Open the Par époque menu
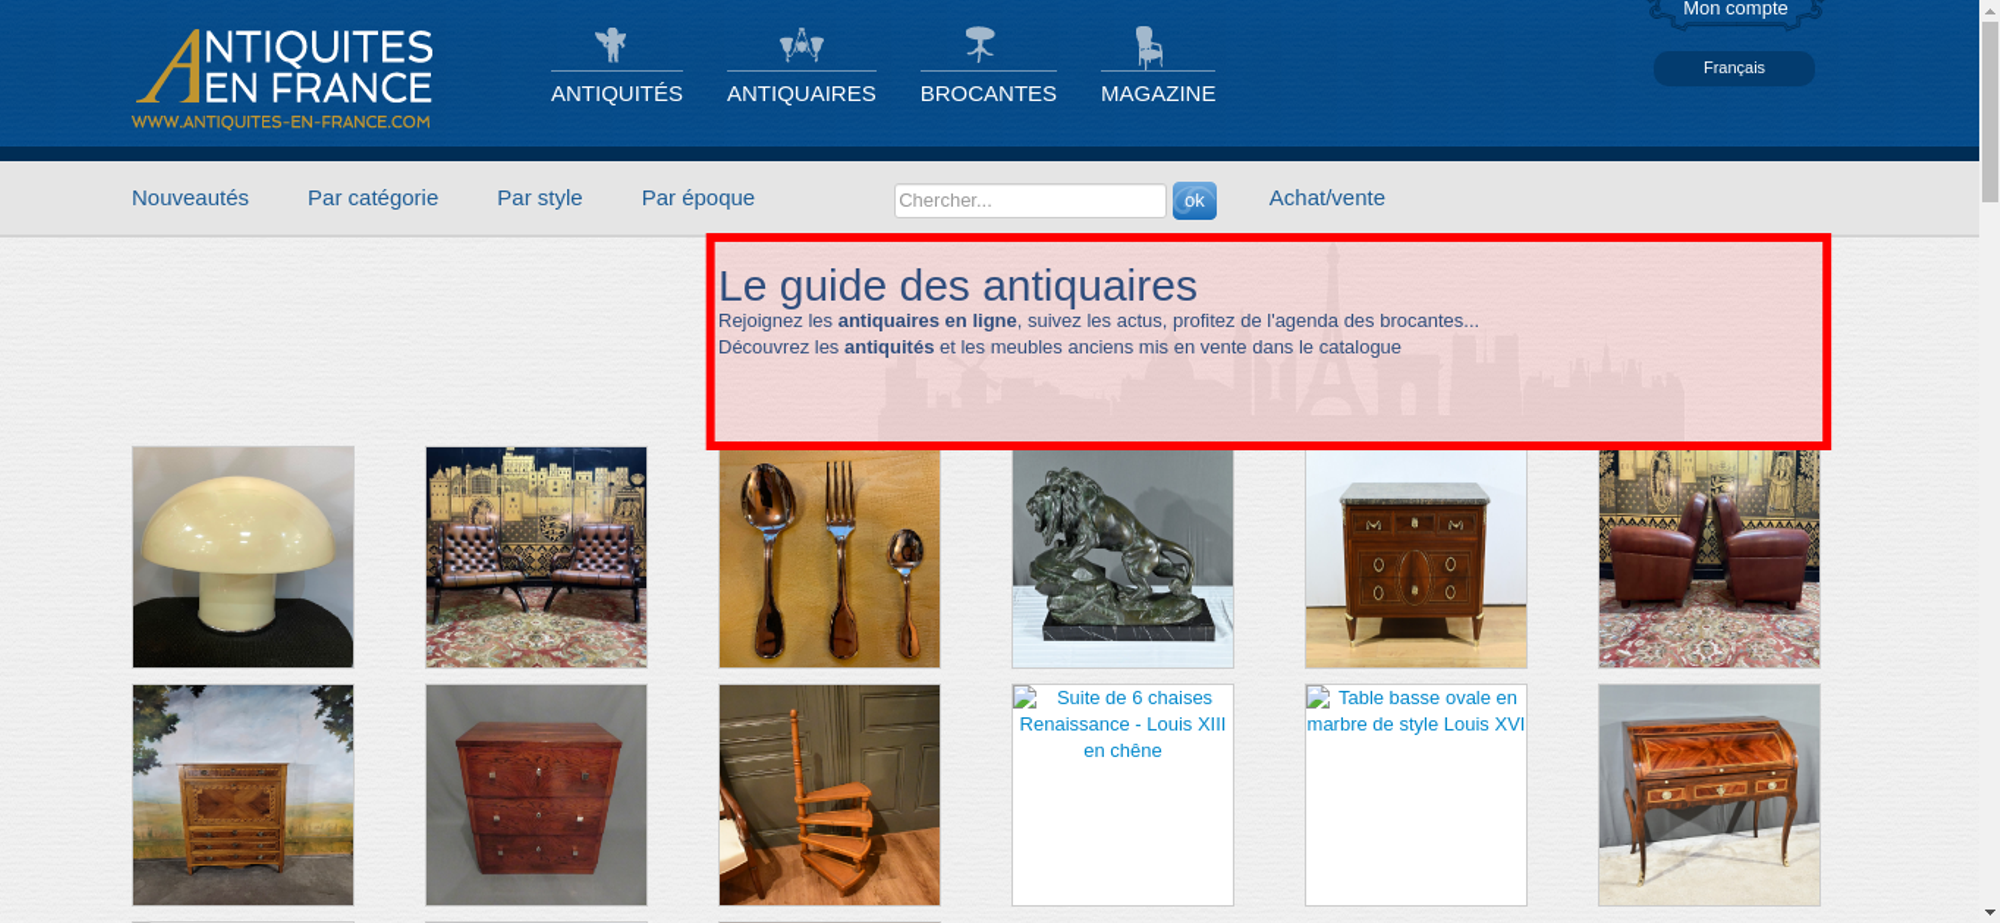Image resolution: width=2000 pixels, height=923 pixels. tap(697, 198)
